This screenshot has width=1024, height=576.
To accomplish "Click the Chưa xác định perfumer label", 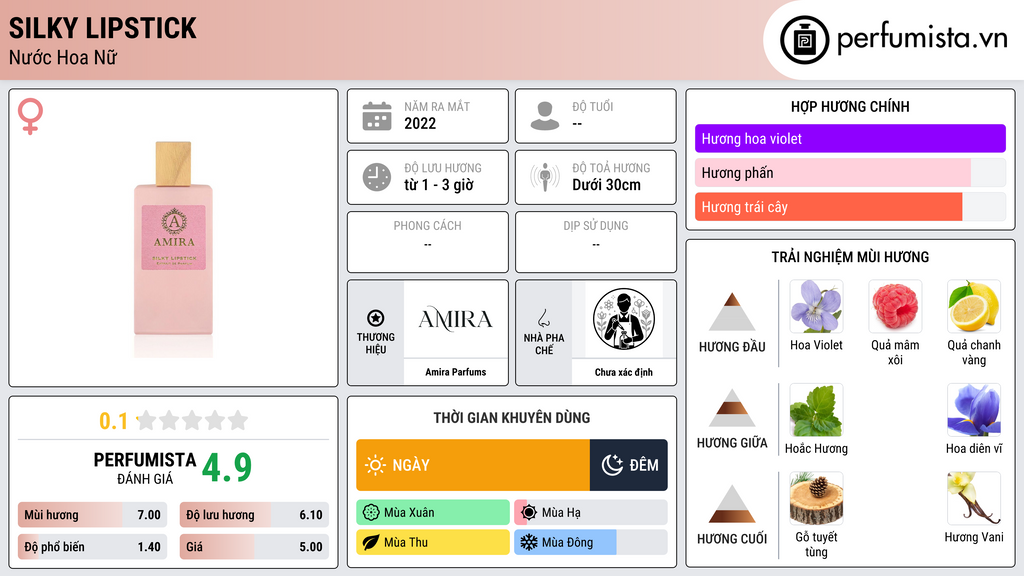I will (x=624, y=372).
